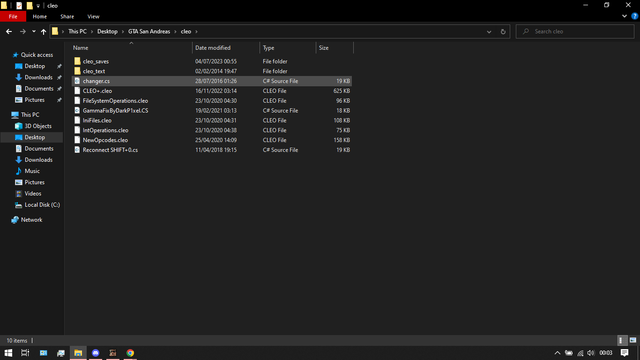
Task: Open Local Disk (C:) in navigation pane
Action: [x=42, y=205]
